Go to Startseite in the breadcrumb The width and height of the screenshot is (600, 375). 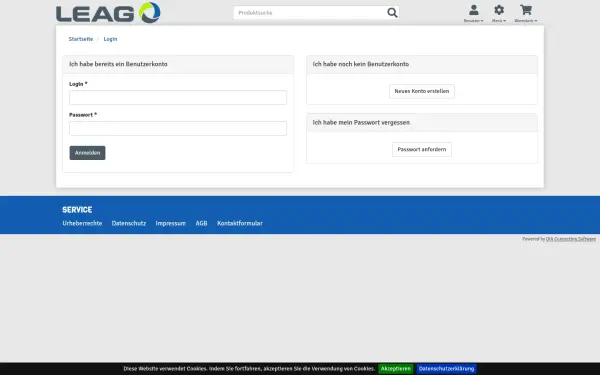[x=81, y=39]
